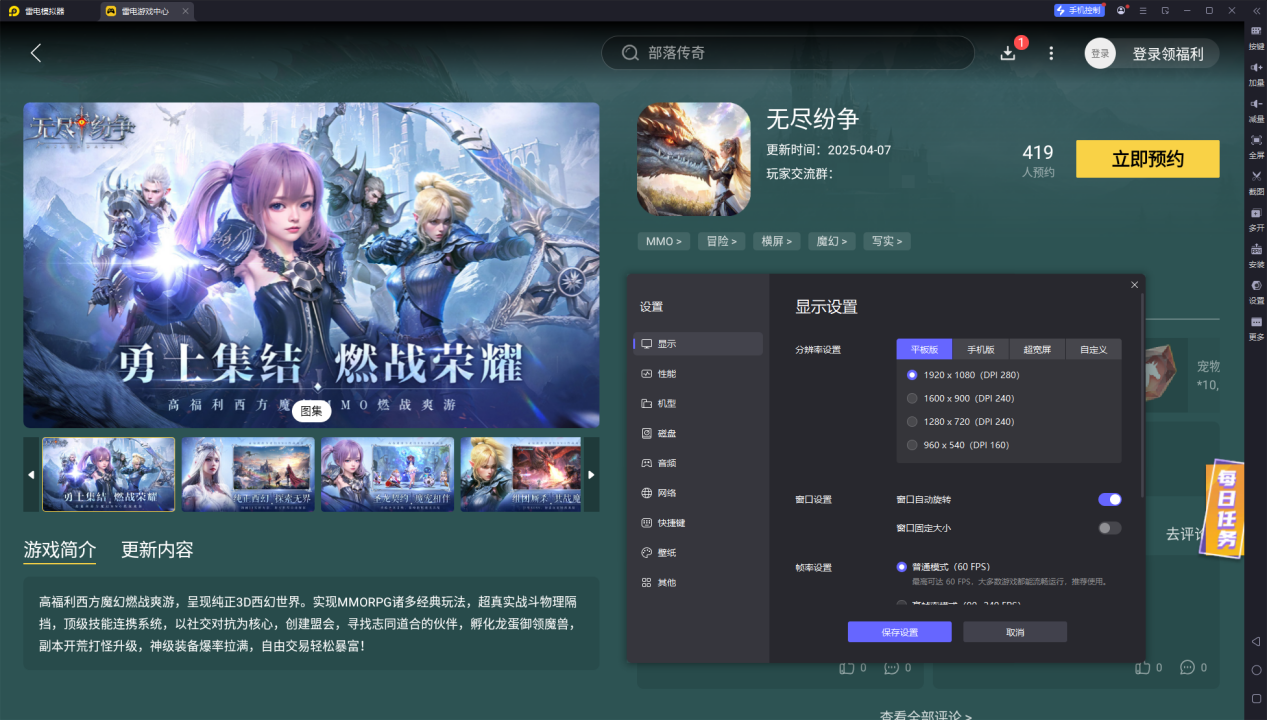Open 其他 settings category
The image size is (1267, 720).
699,582
